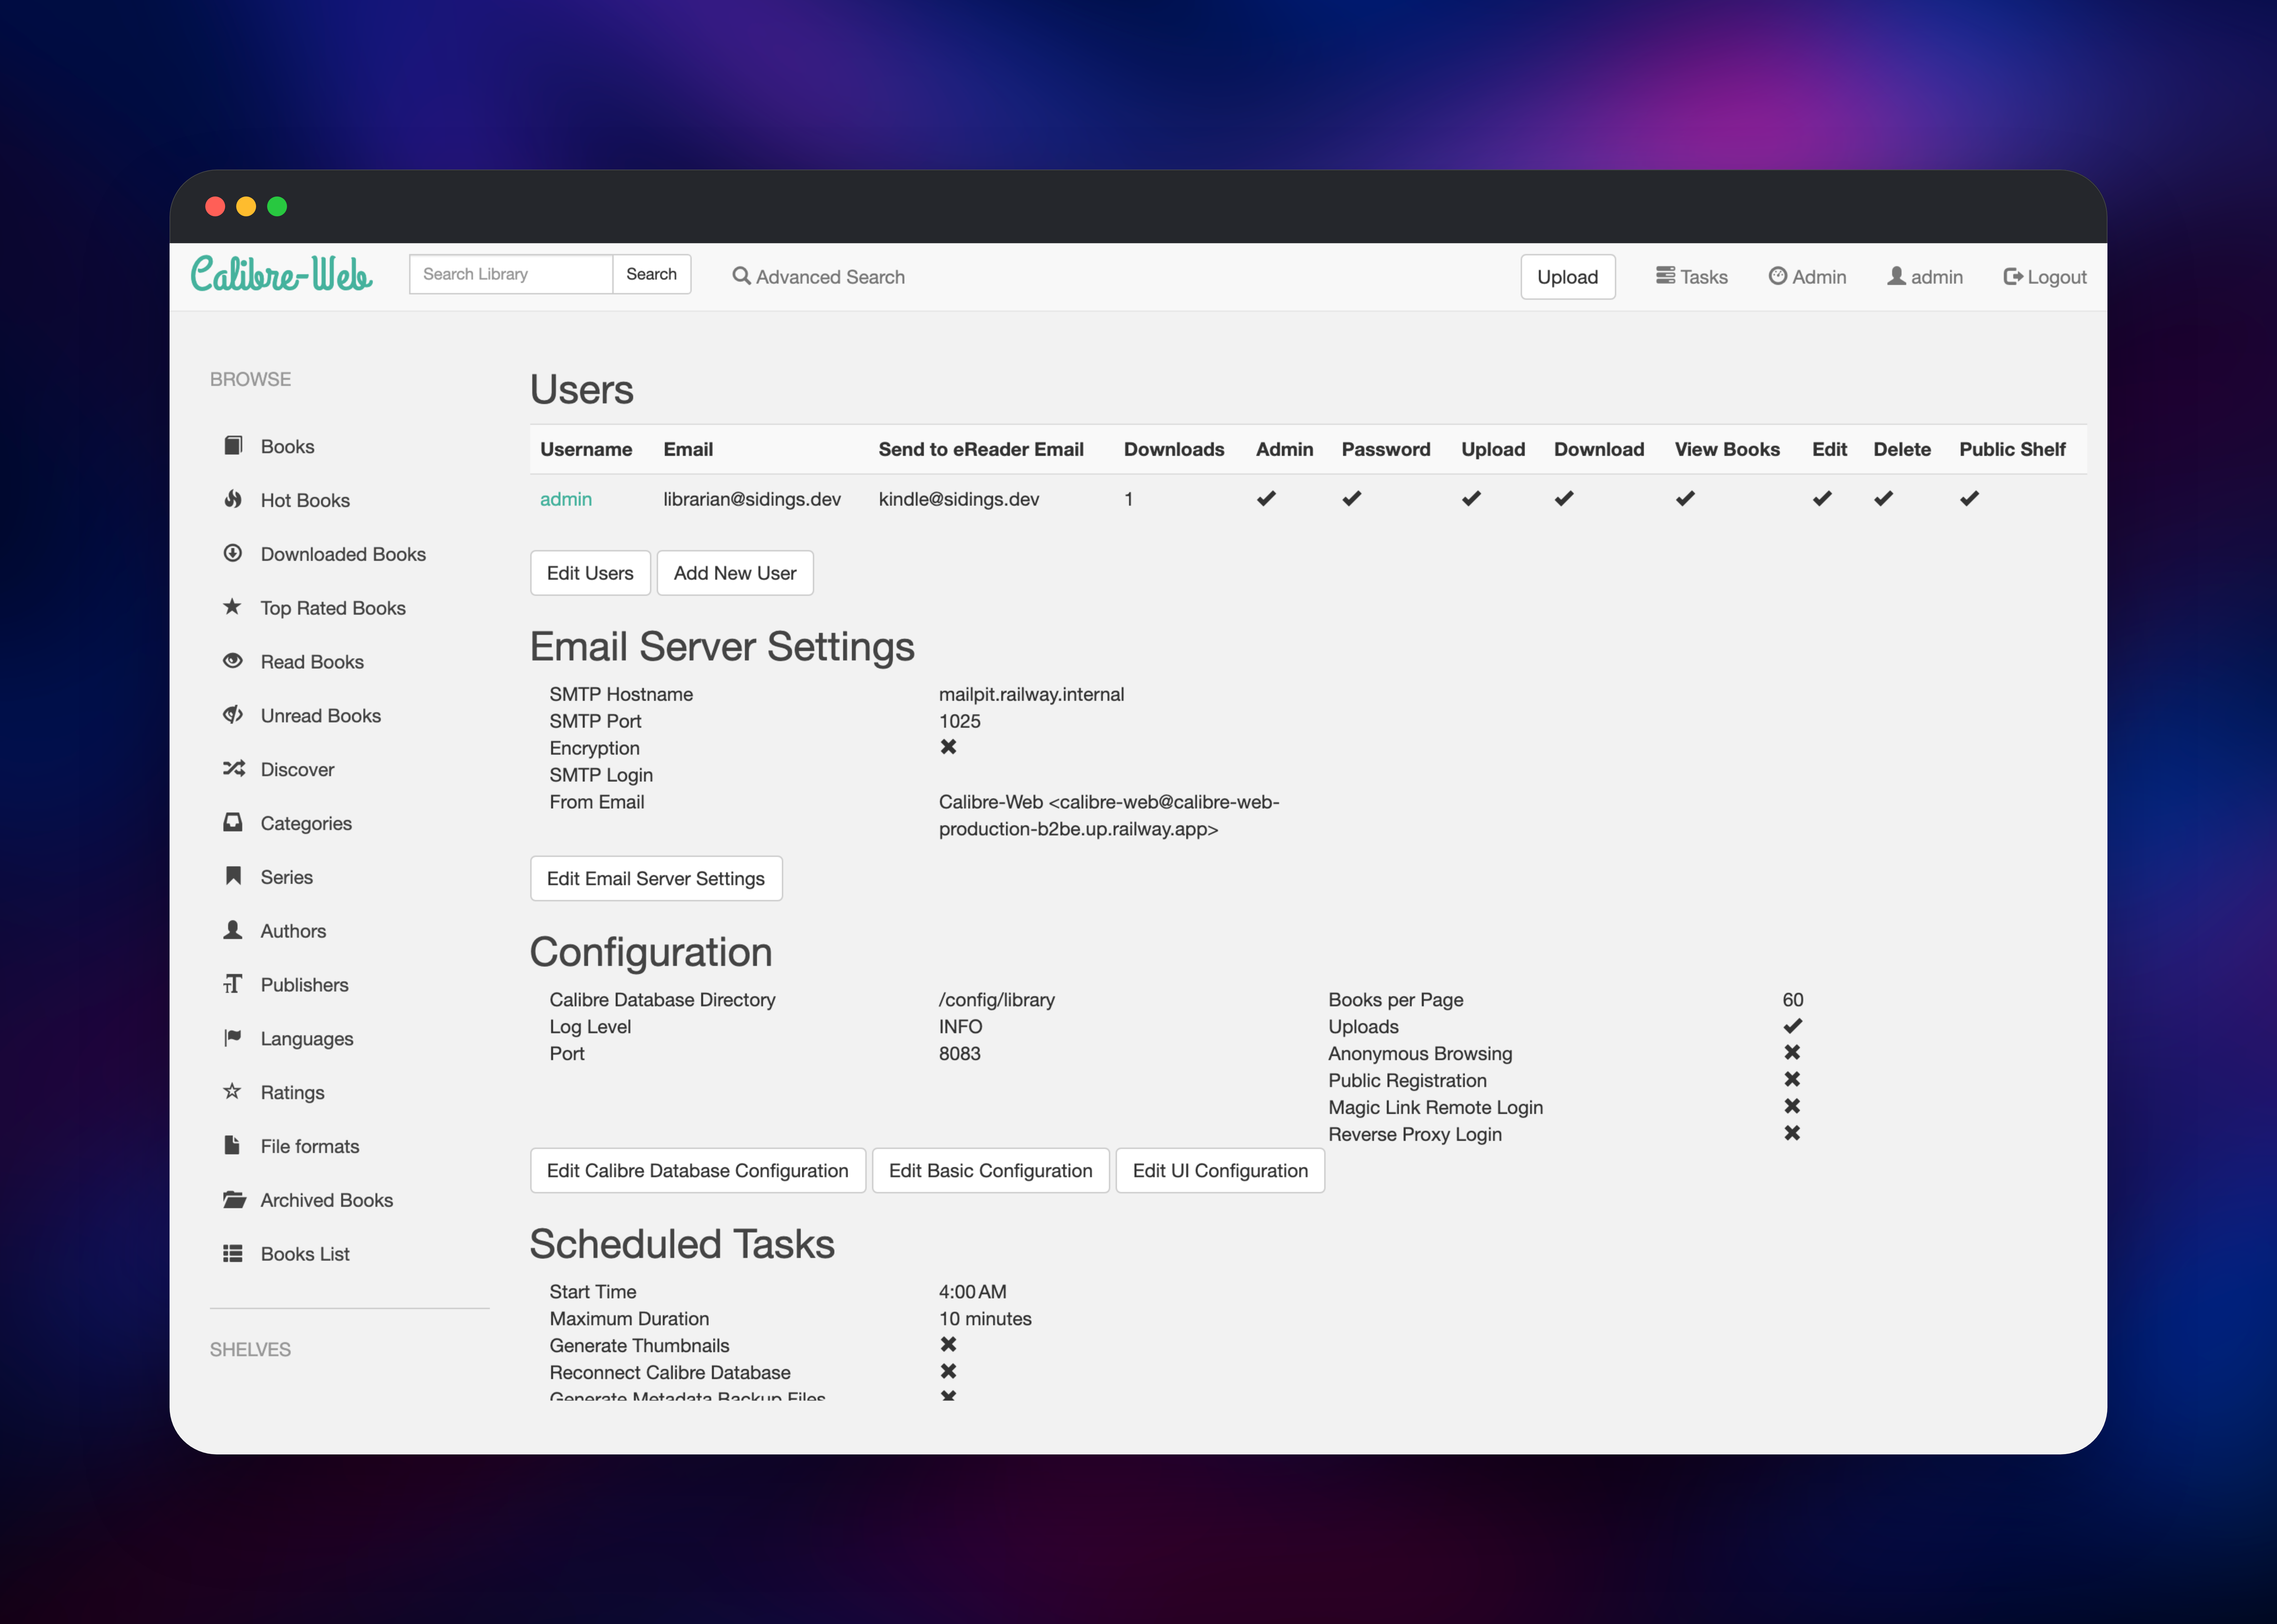The height and width of the screenshot is (1624, 2277).
Task: Open Unread Books in sidebar
Action: 321,716
